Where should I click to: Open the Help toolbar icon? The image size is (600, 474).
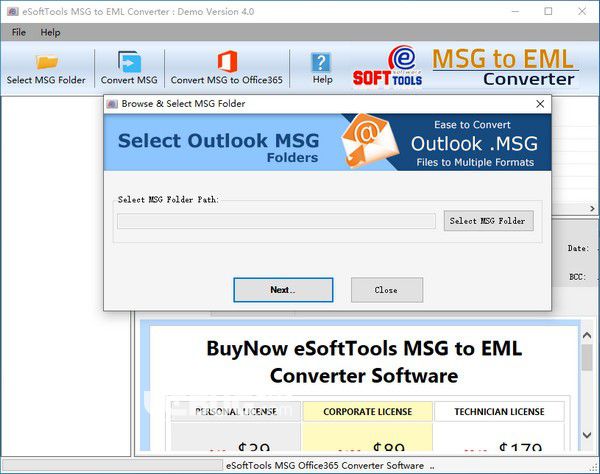click(x=321, y=62)
